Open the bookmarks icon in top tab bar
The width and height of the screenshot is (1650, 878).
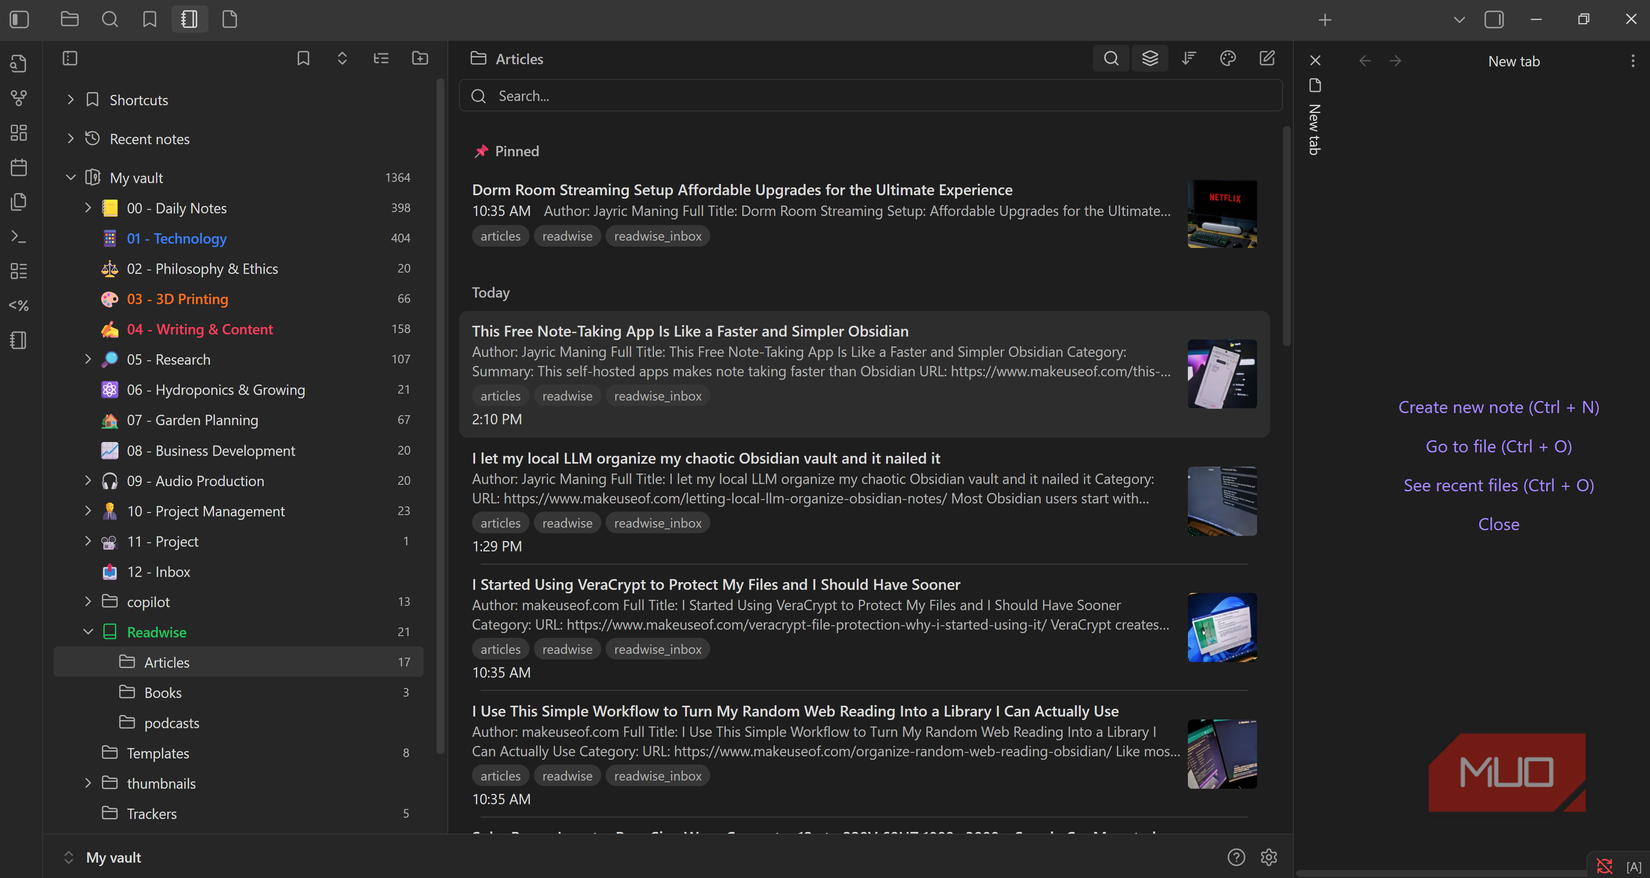pos(150,19)
